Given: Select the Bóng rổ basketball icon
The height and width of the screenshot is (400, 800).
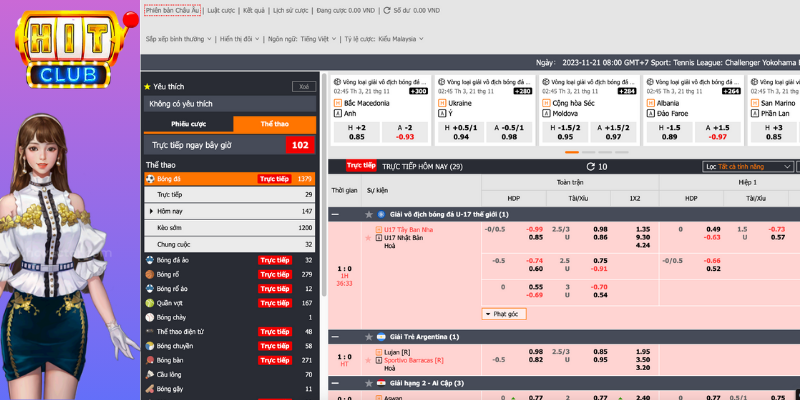Looking at the screenshot, I should click(x=149, y=274).
